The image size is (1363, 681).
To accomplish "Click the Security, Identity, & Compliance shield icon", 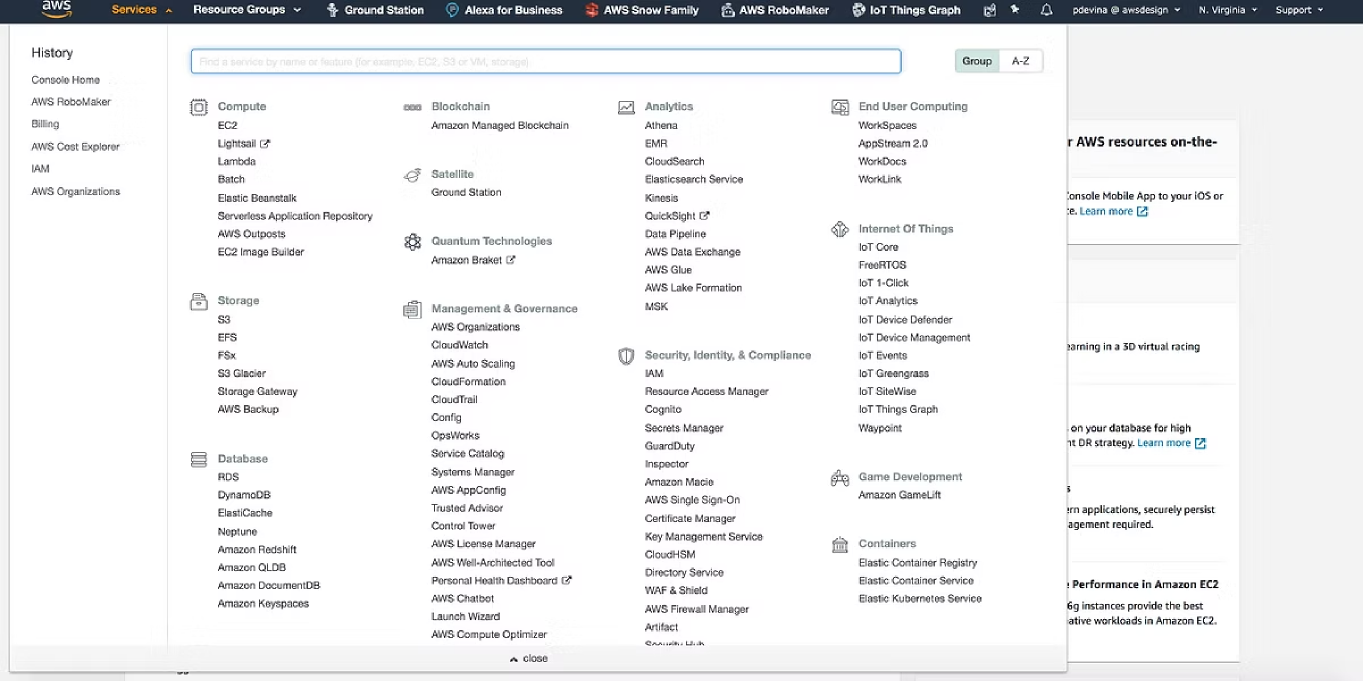I will 626,355.
